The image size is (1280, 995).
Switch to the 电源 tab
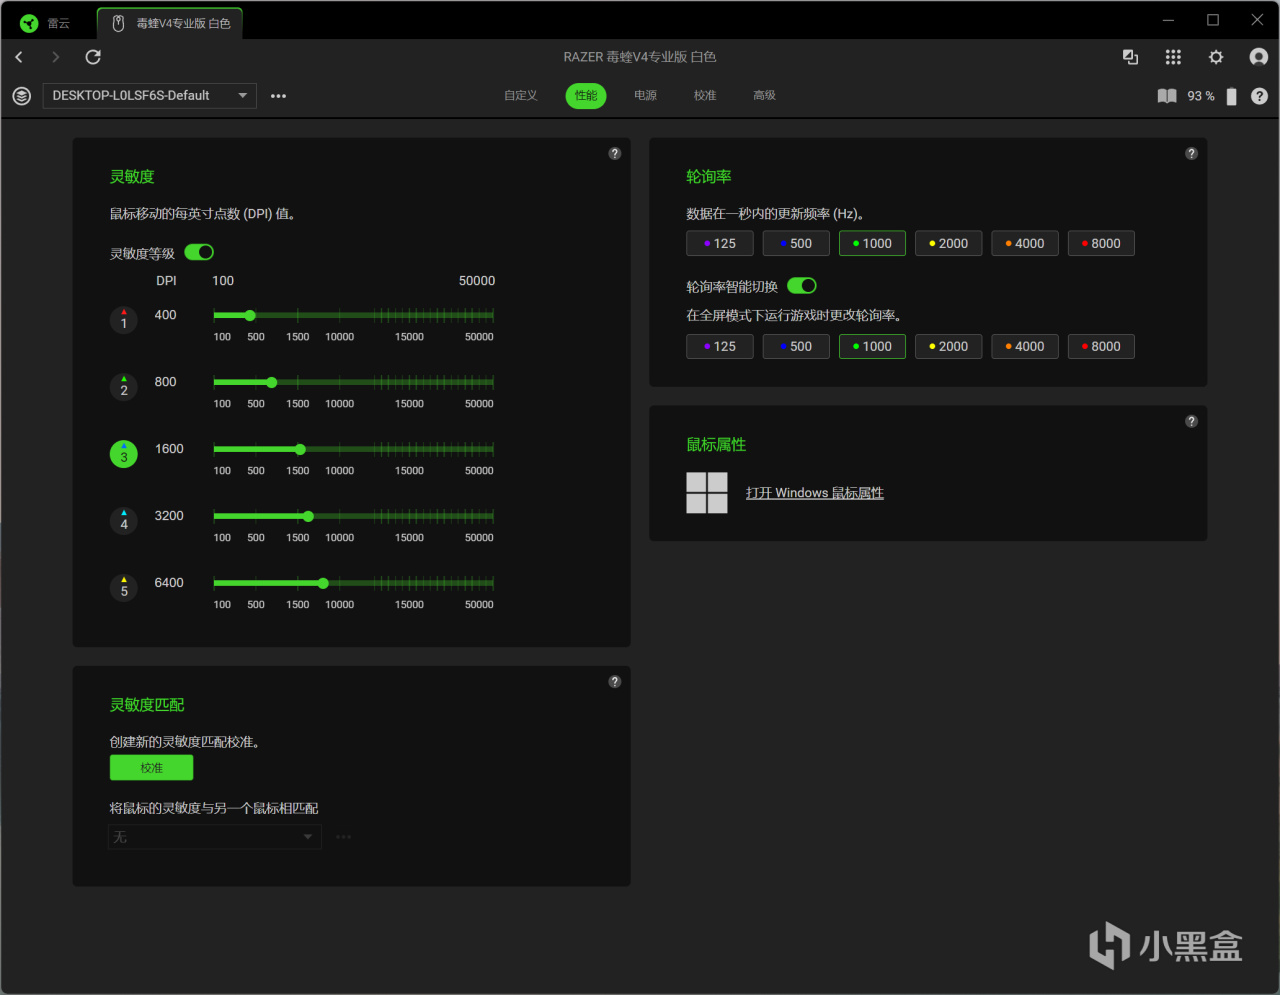[645, 96]
